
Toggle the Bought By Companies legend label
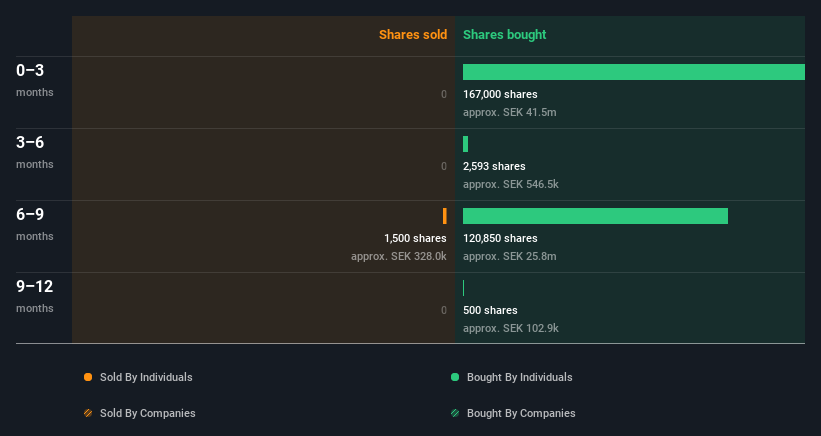(x=521, y=413)
